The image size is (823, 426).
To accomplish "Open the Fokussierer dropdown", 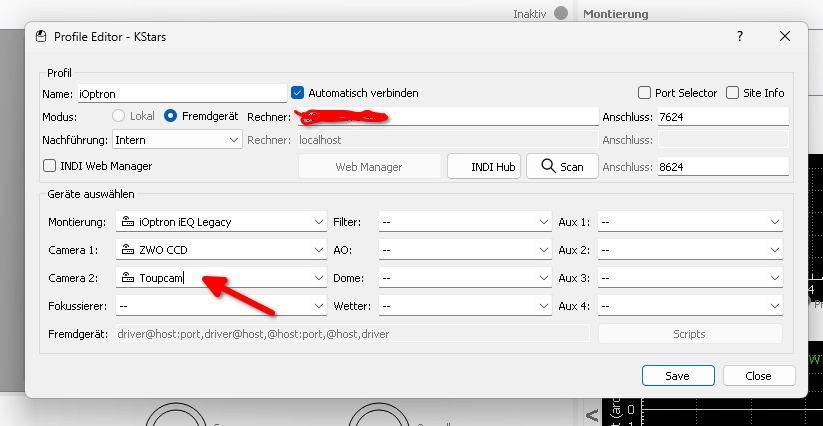I will pyautogui.click(x=221, y=306).
